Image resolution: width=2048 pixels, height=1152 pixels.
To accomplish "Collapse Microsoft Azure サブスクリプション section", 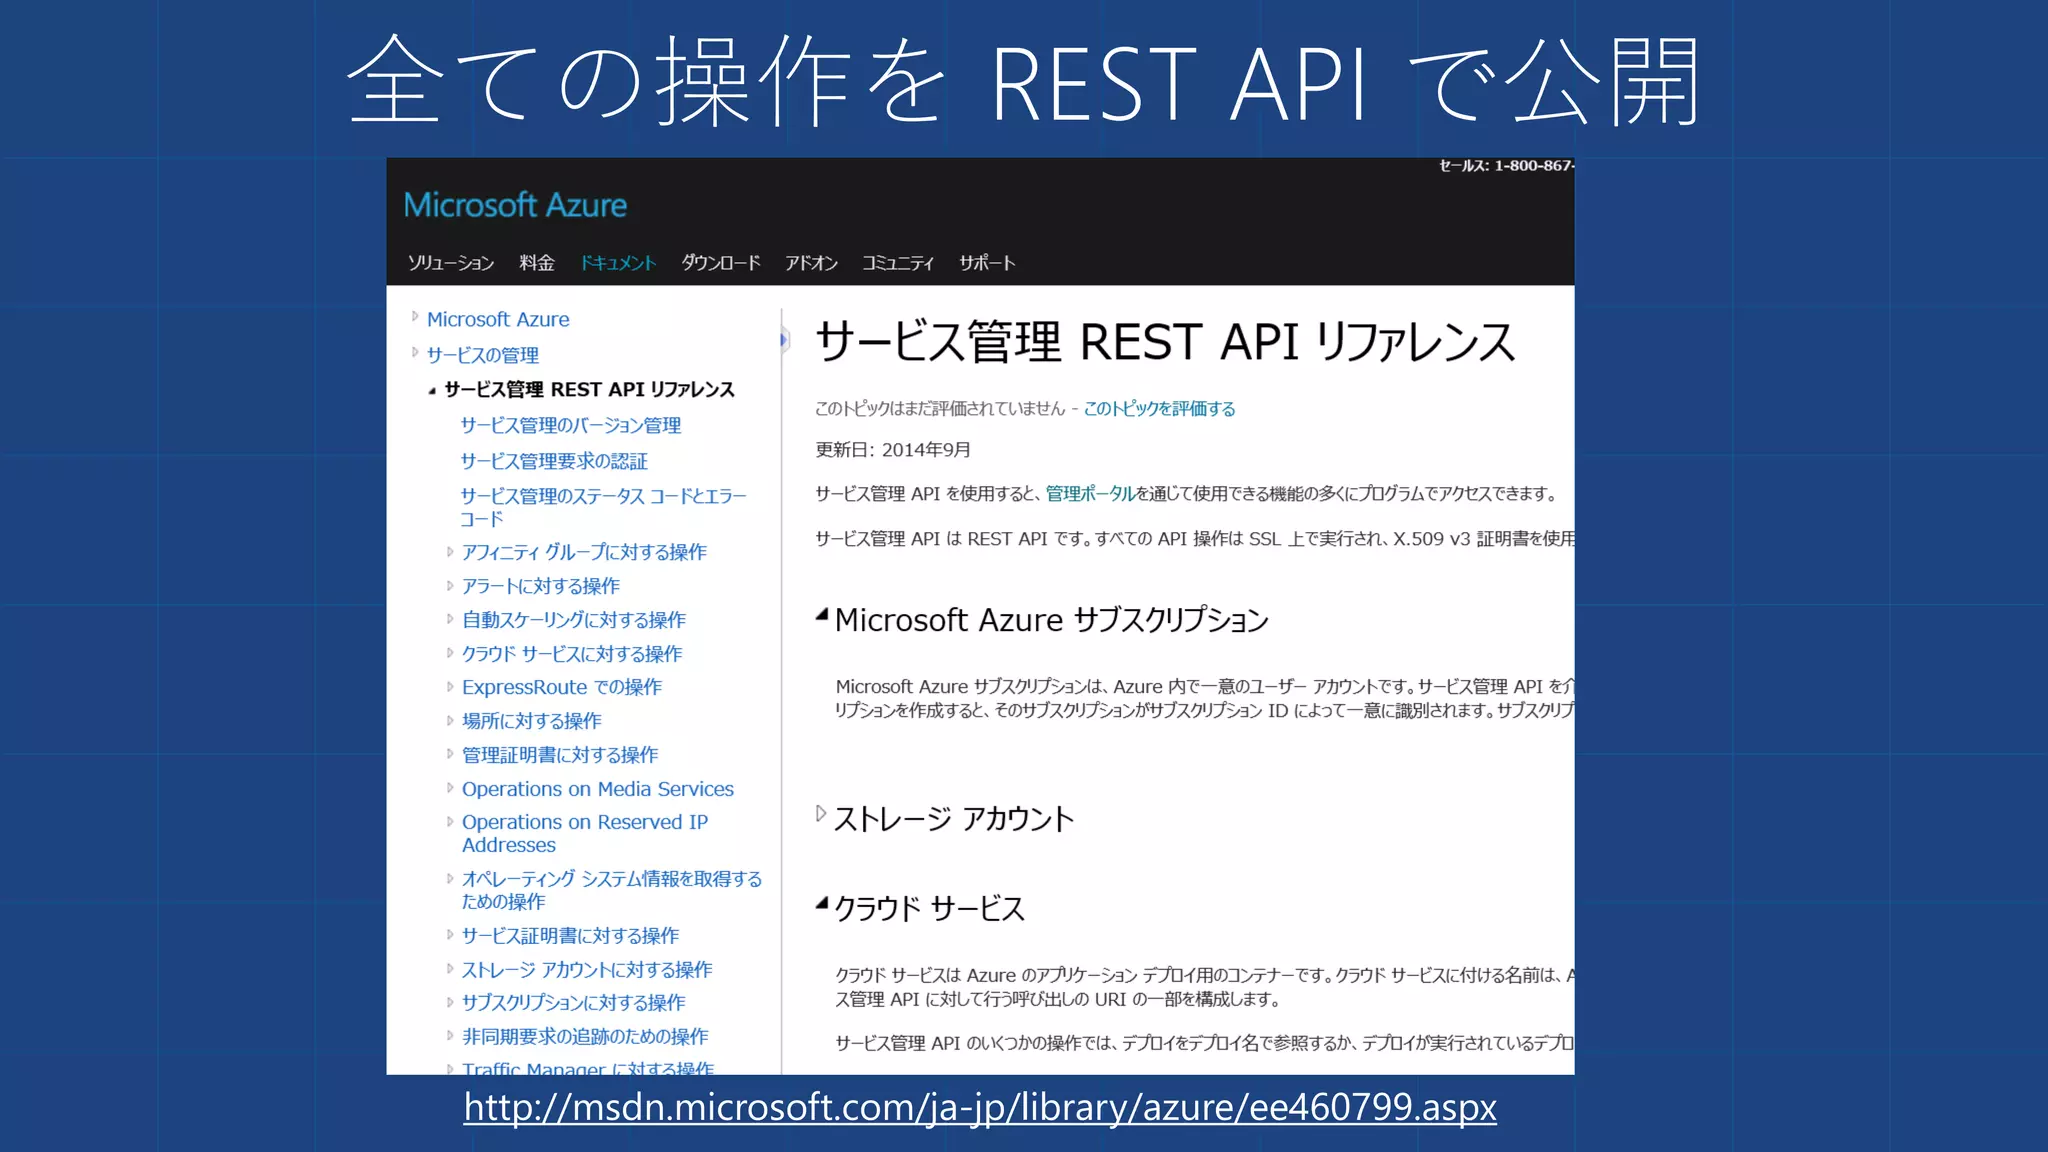I will click(x=822, y=614).
